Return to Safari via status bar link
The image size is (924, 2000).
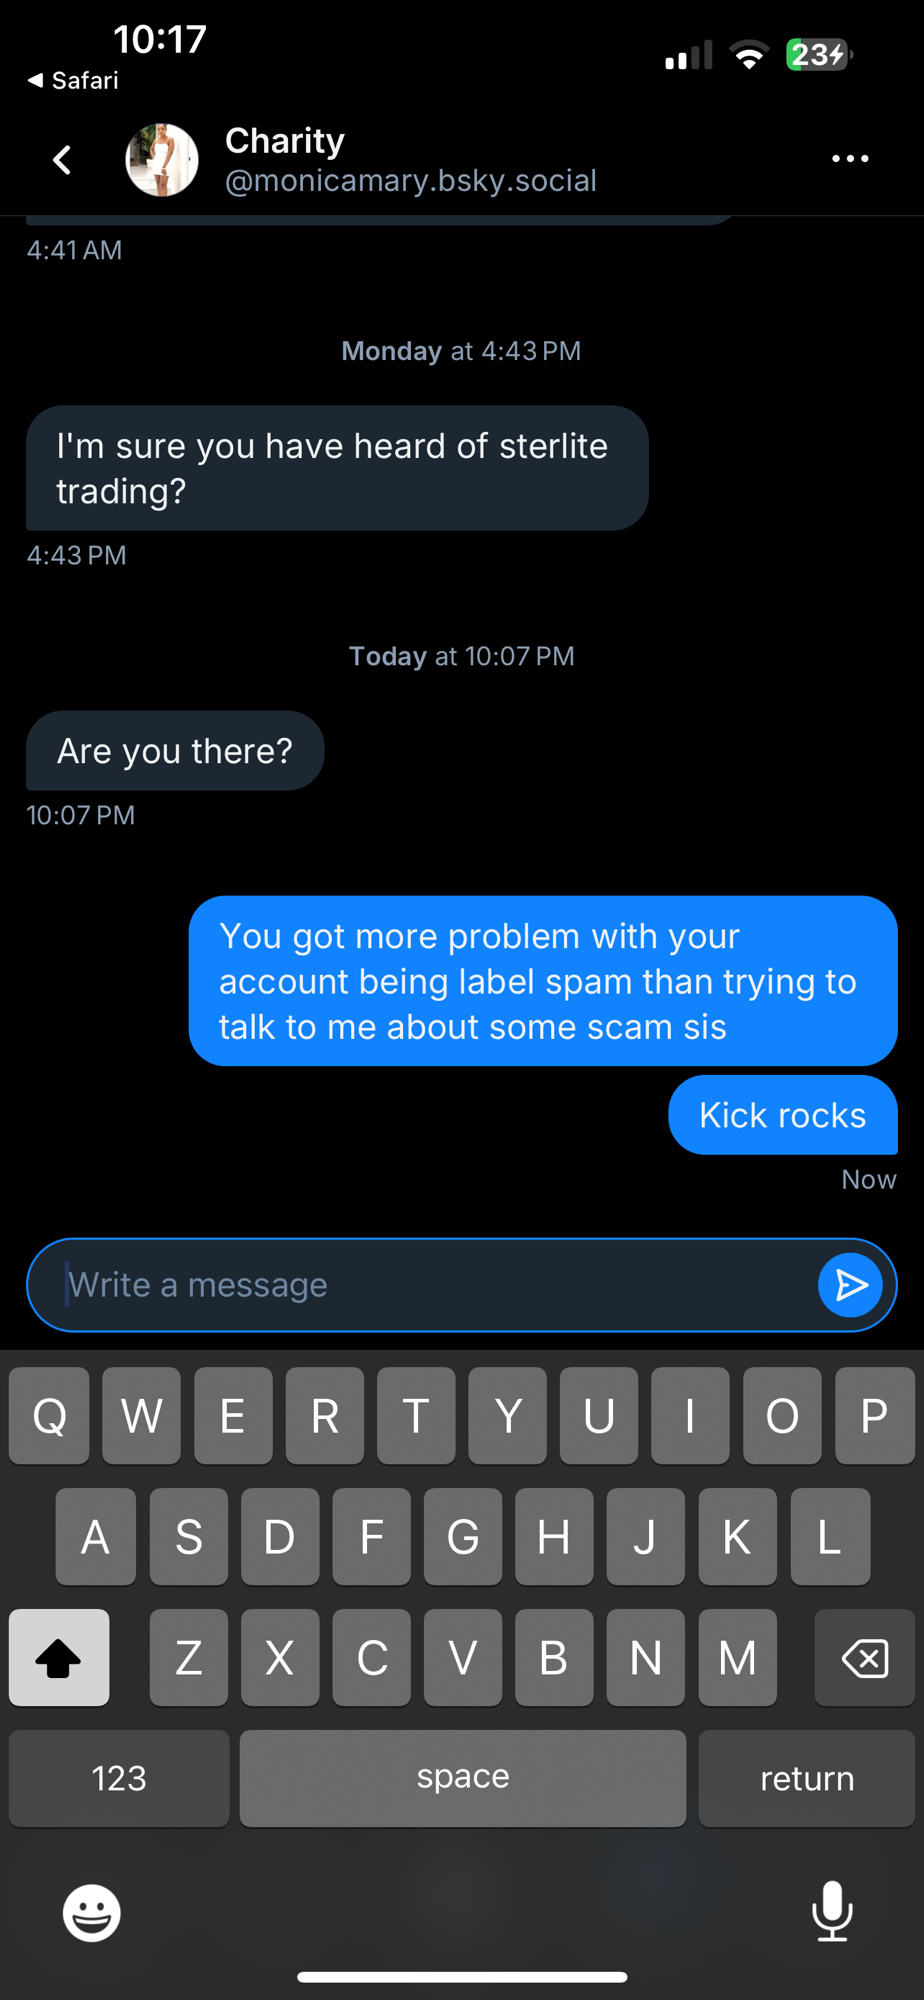click(73, 81)
